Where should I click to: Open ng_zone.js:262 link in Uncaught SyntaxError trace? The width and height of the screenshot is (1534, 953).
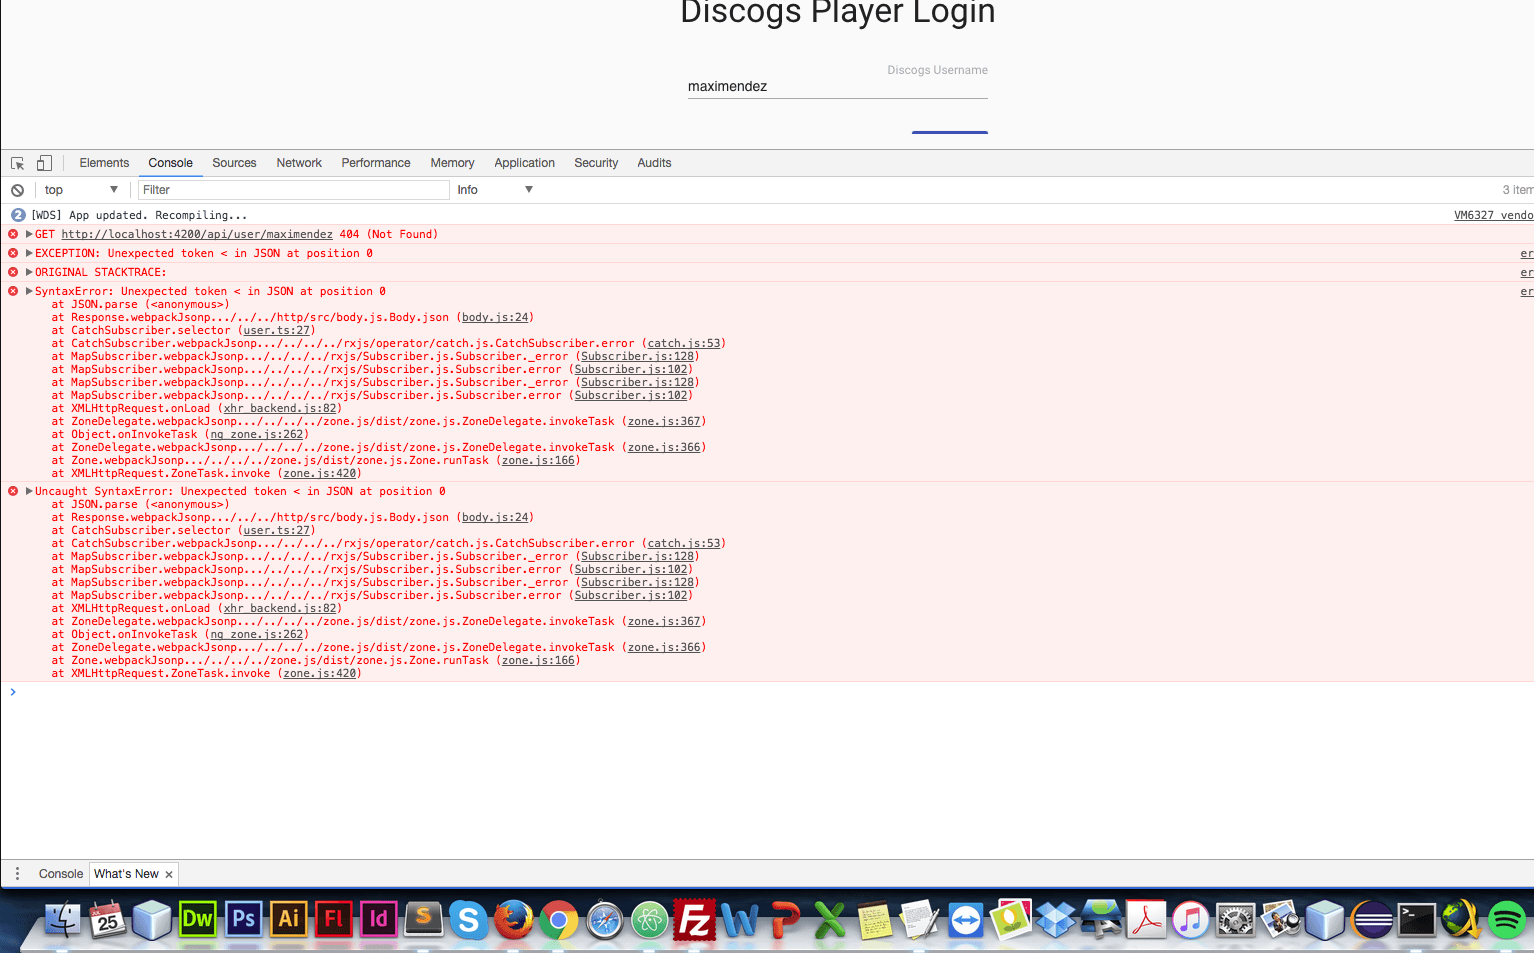coord(257,634)
